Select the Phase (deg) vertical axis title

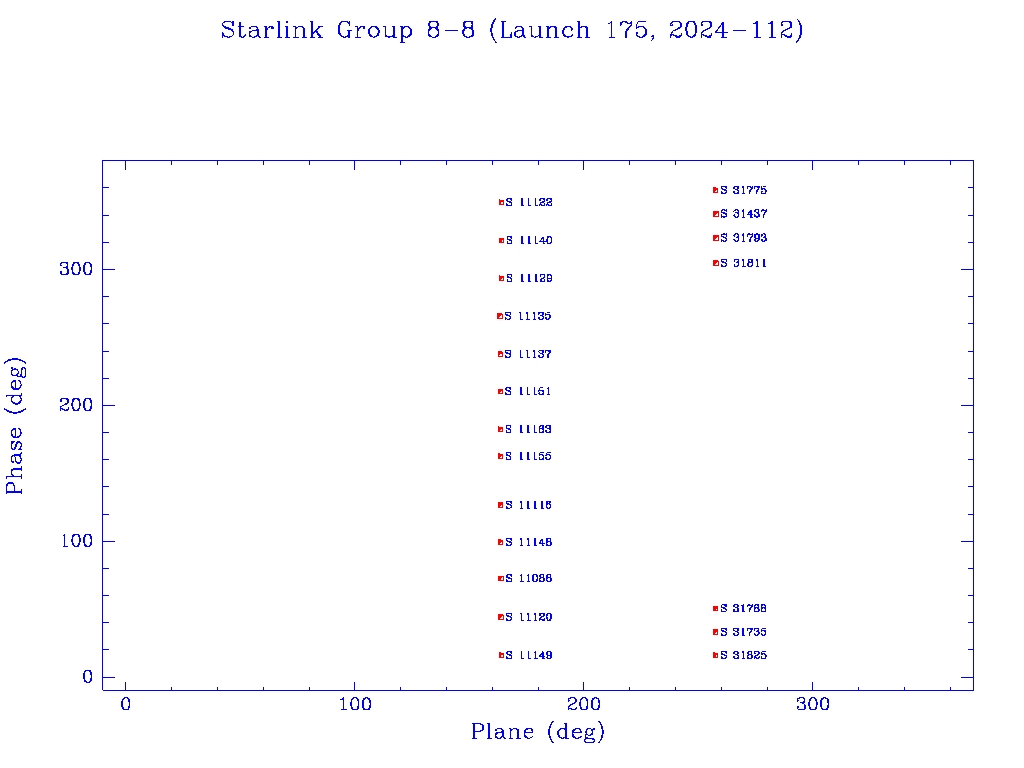click(14, 426)
